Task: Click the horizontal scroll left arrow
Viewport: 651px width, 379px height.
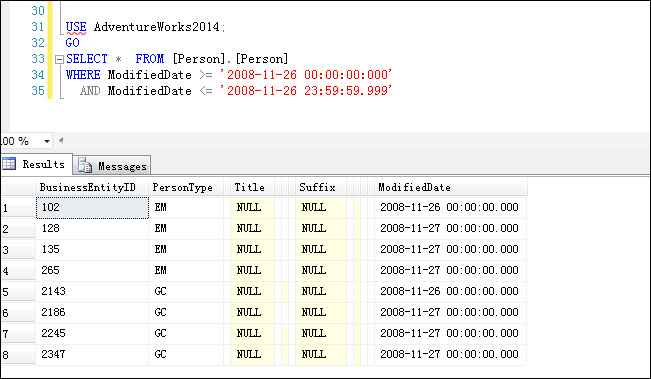Action: tap(61, 140)
